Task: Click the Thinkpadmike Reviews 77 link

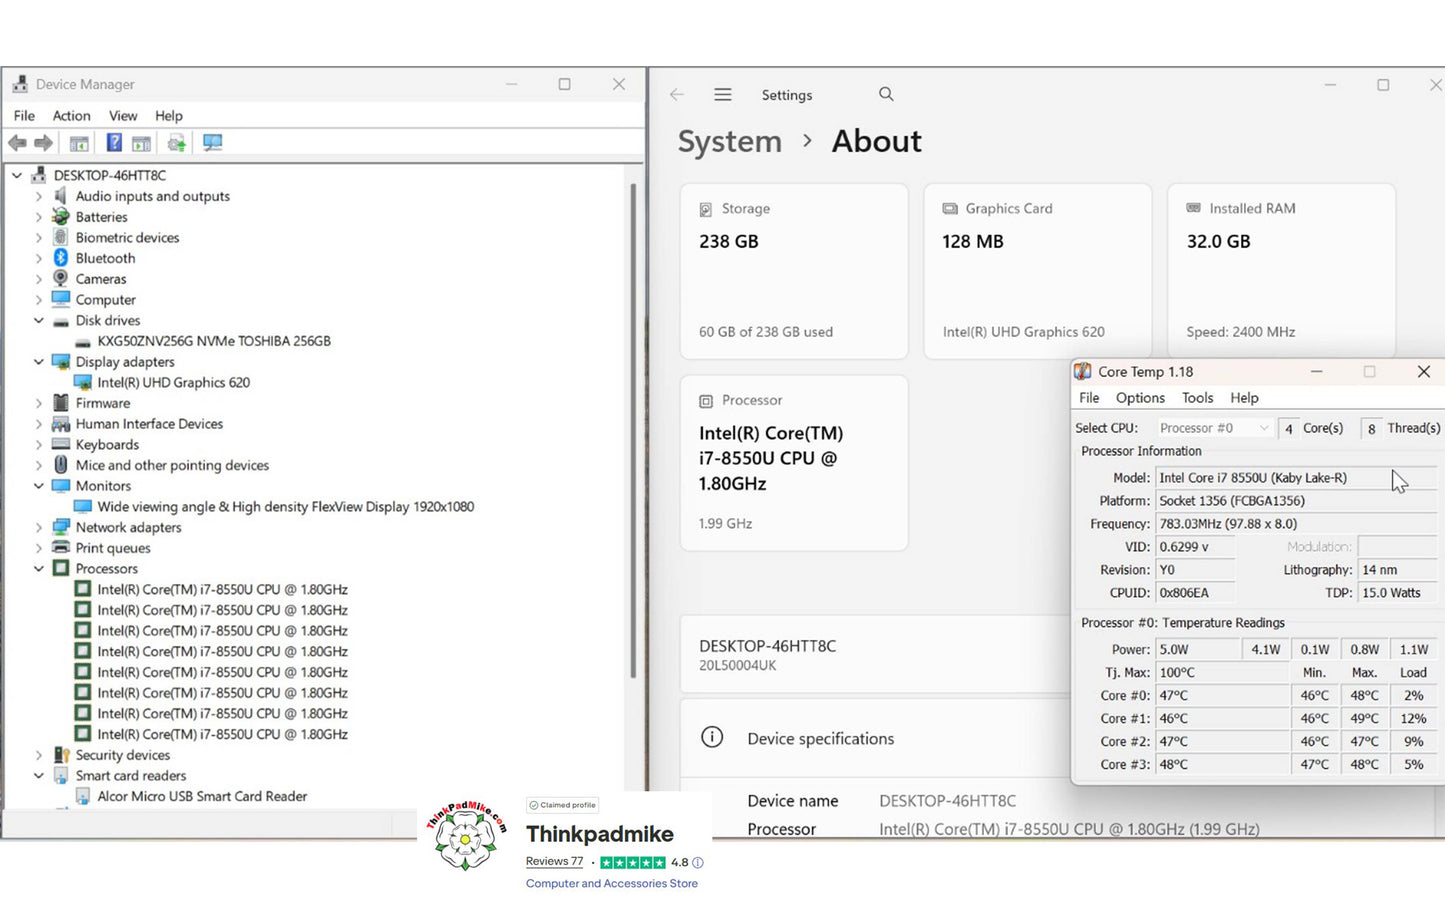Action: click(554, 861)
